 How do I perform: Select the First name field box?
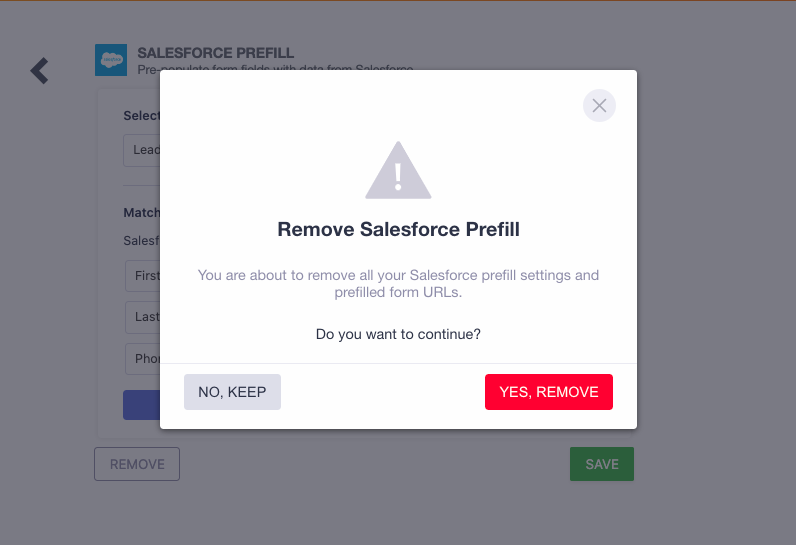click(143, 276)
